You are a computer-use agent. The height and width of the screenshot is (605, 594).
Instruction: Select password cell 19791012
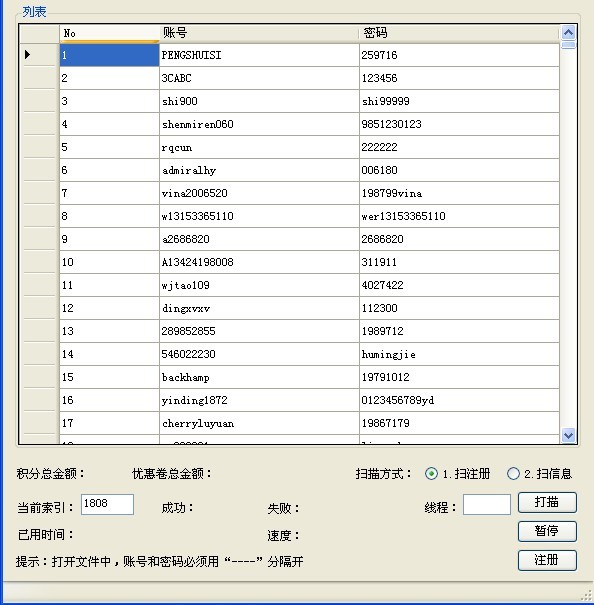(x=459, y=377)
